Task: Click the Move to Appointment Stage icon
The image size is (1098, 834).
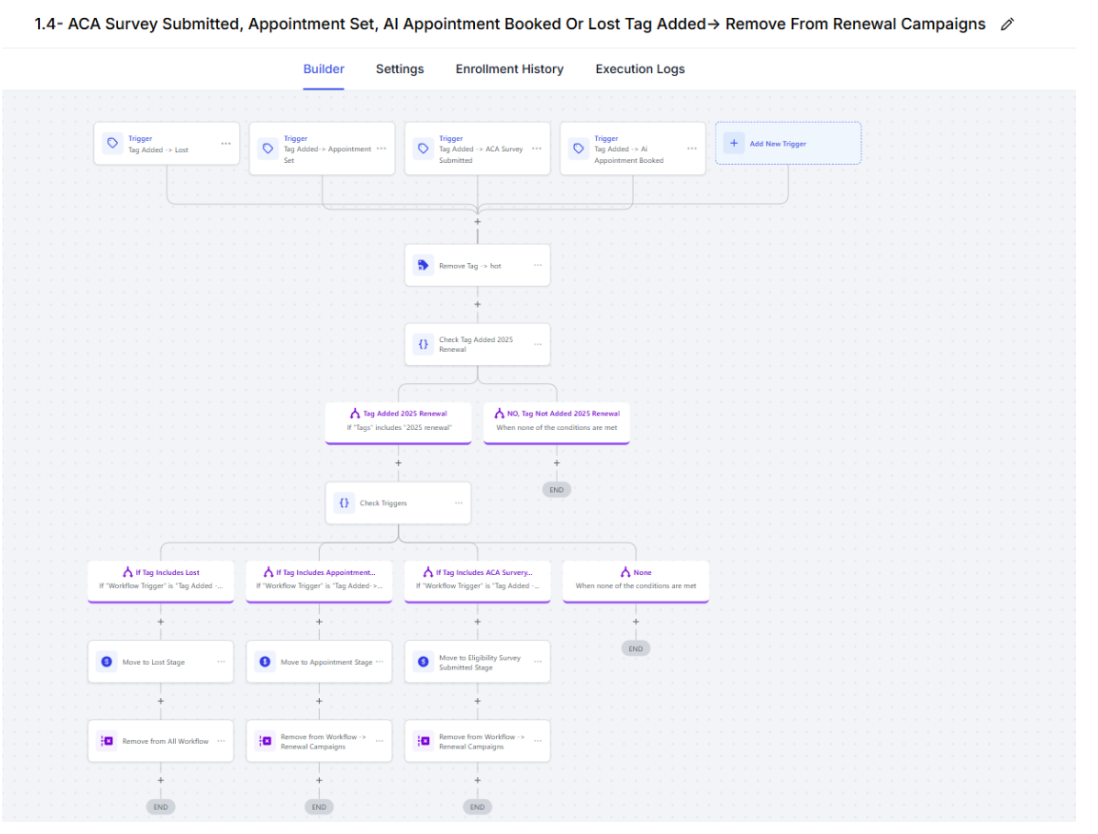Action: 265,662
